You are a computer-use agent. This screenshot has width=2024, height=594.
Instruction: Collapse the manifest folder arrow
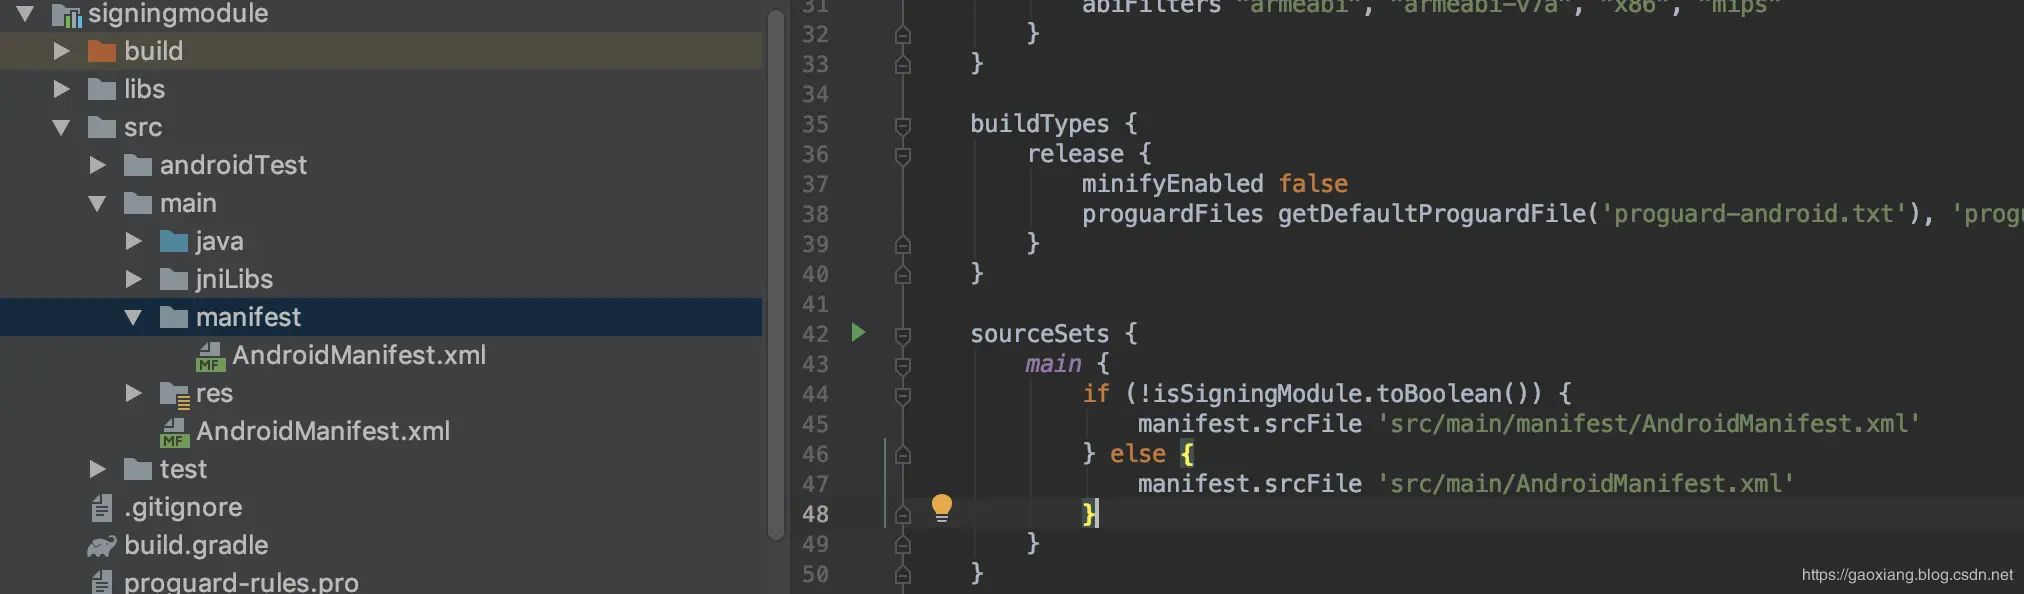[x=133, y=317]
